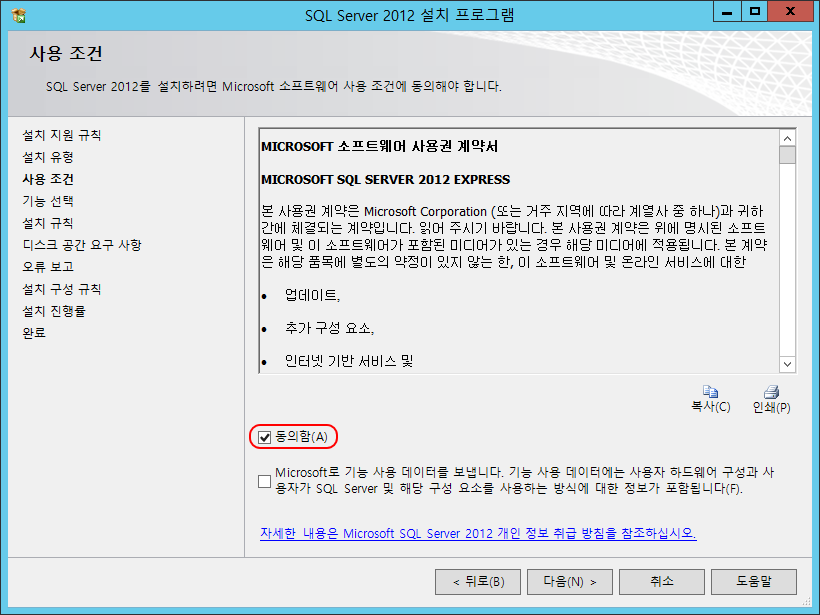The width and height of the screenshot is (820, 615).
Task: Cancel setup with the 취소 button
Action: tap(662, 582)
